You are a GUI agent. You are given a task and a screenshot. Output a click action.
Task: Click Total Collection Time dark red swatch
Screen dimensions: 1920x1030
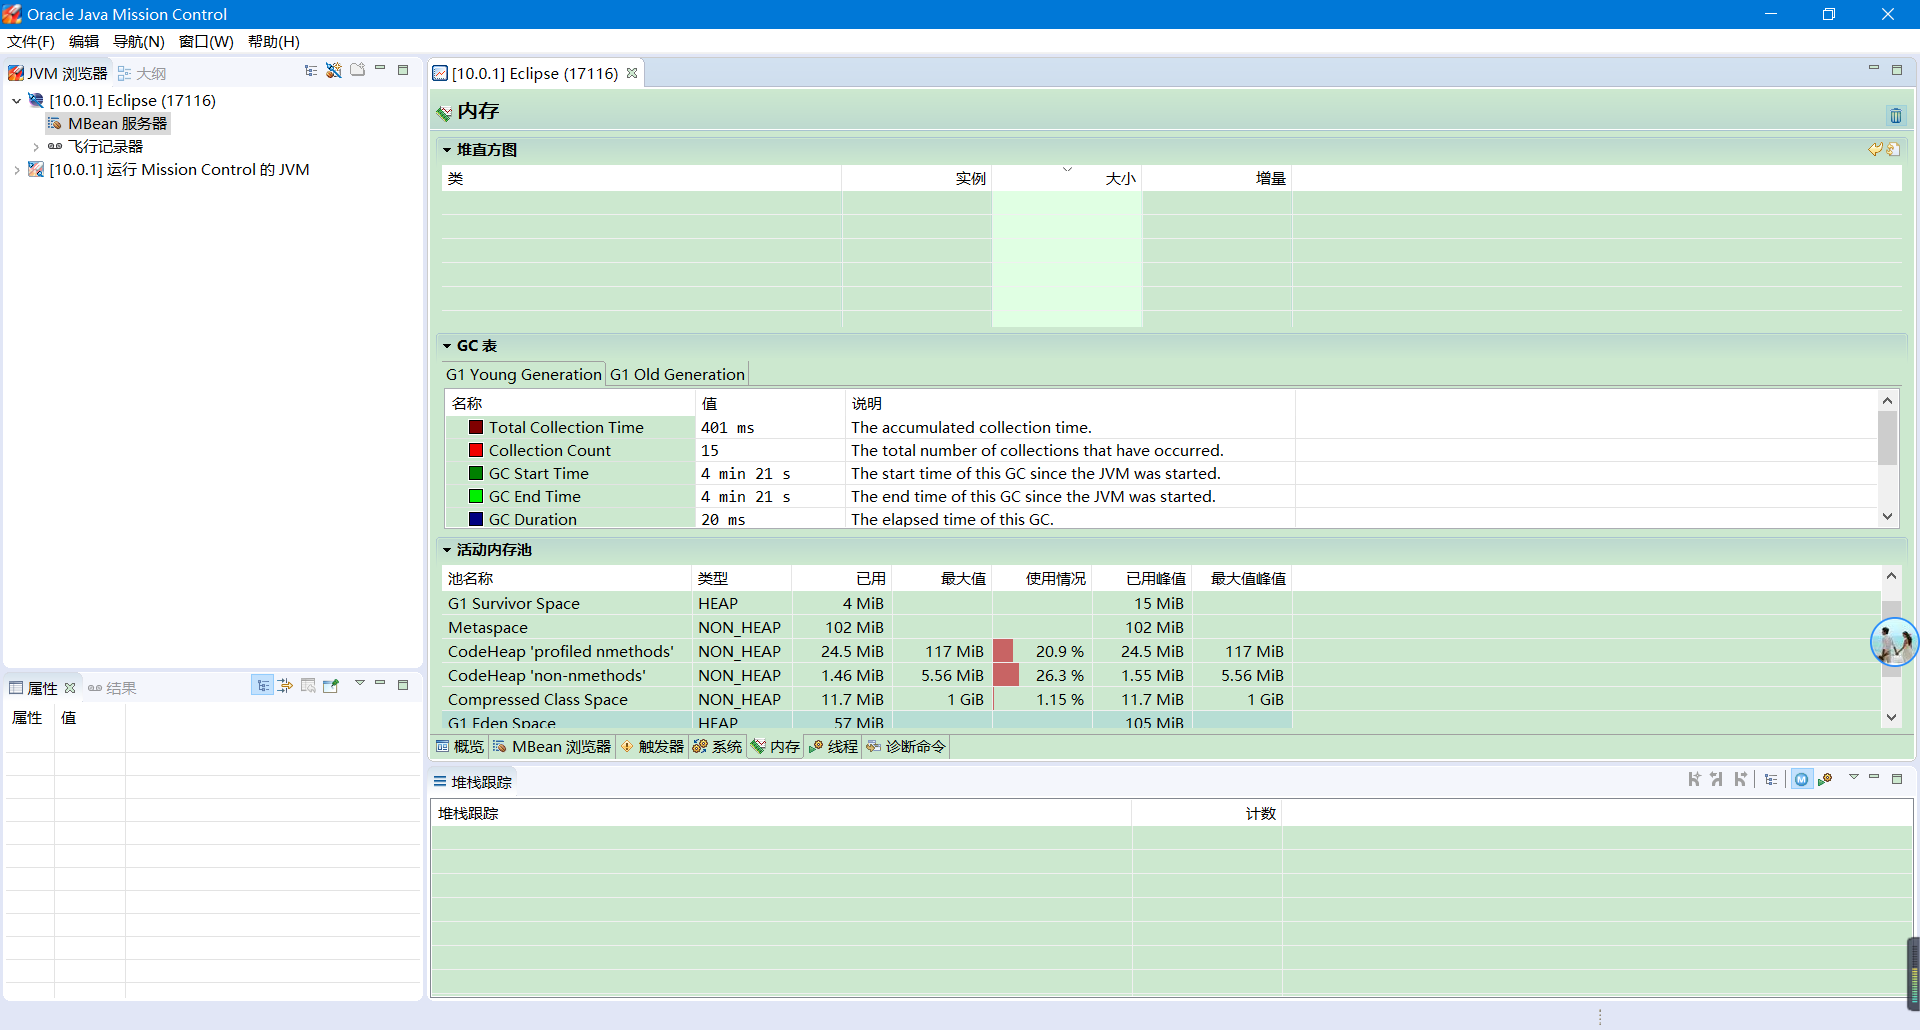coord(476,427)
